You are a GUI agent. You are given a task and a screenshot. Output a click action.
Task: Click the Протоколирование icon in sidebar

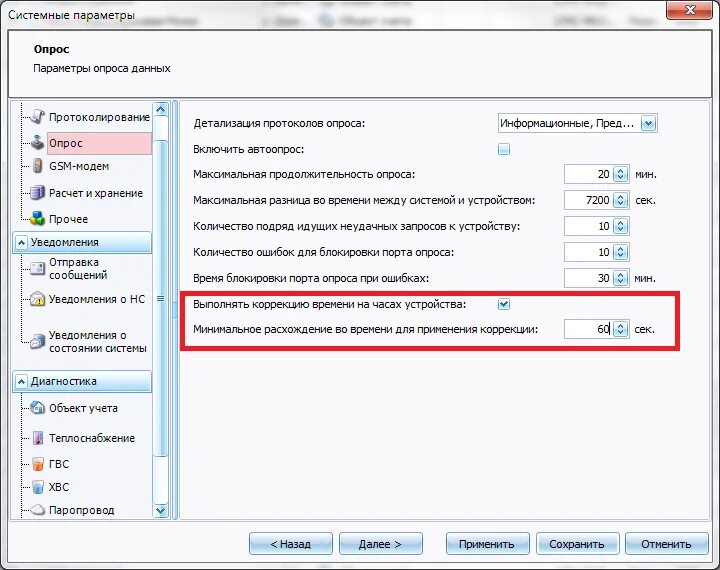38,117
